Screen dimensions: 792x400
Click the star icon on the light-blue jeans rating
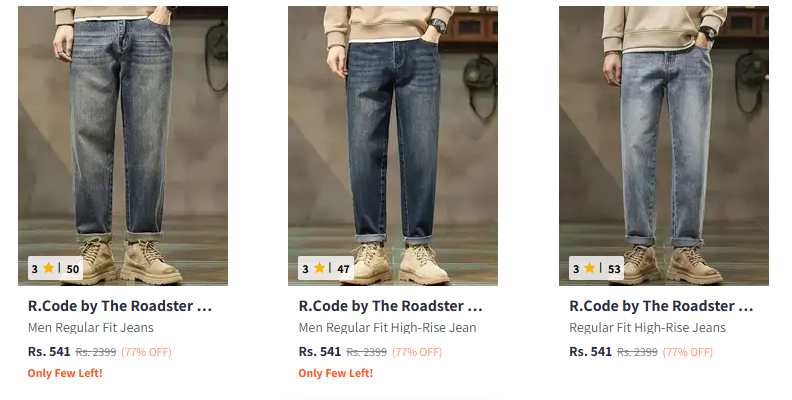(589, 268)
